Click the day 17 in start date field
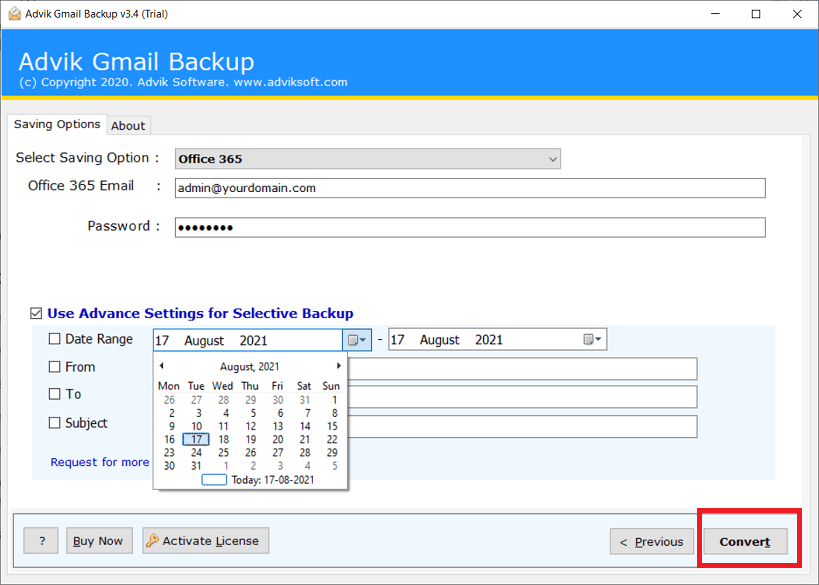 tap(162, 341)
